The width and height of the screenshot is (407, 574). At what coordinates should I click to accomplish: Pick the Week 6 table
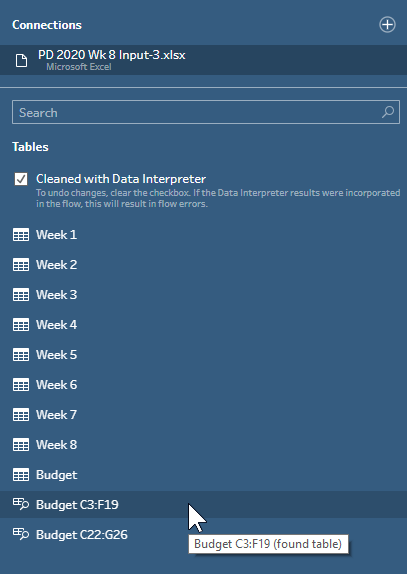click(204, 385)
